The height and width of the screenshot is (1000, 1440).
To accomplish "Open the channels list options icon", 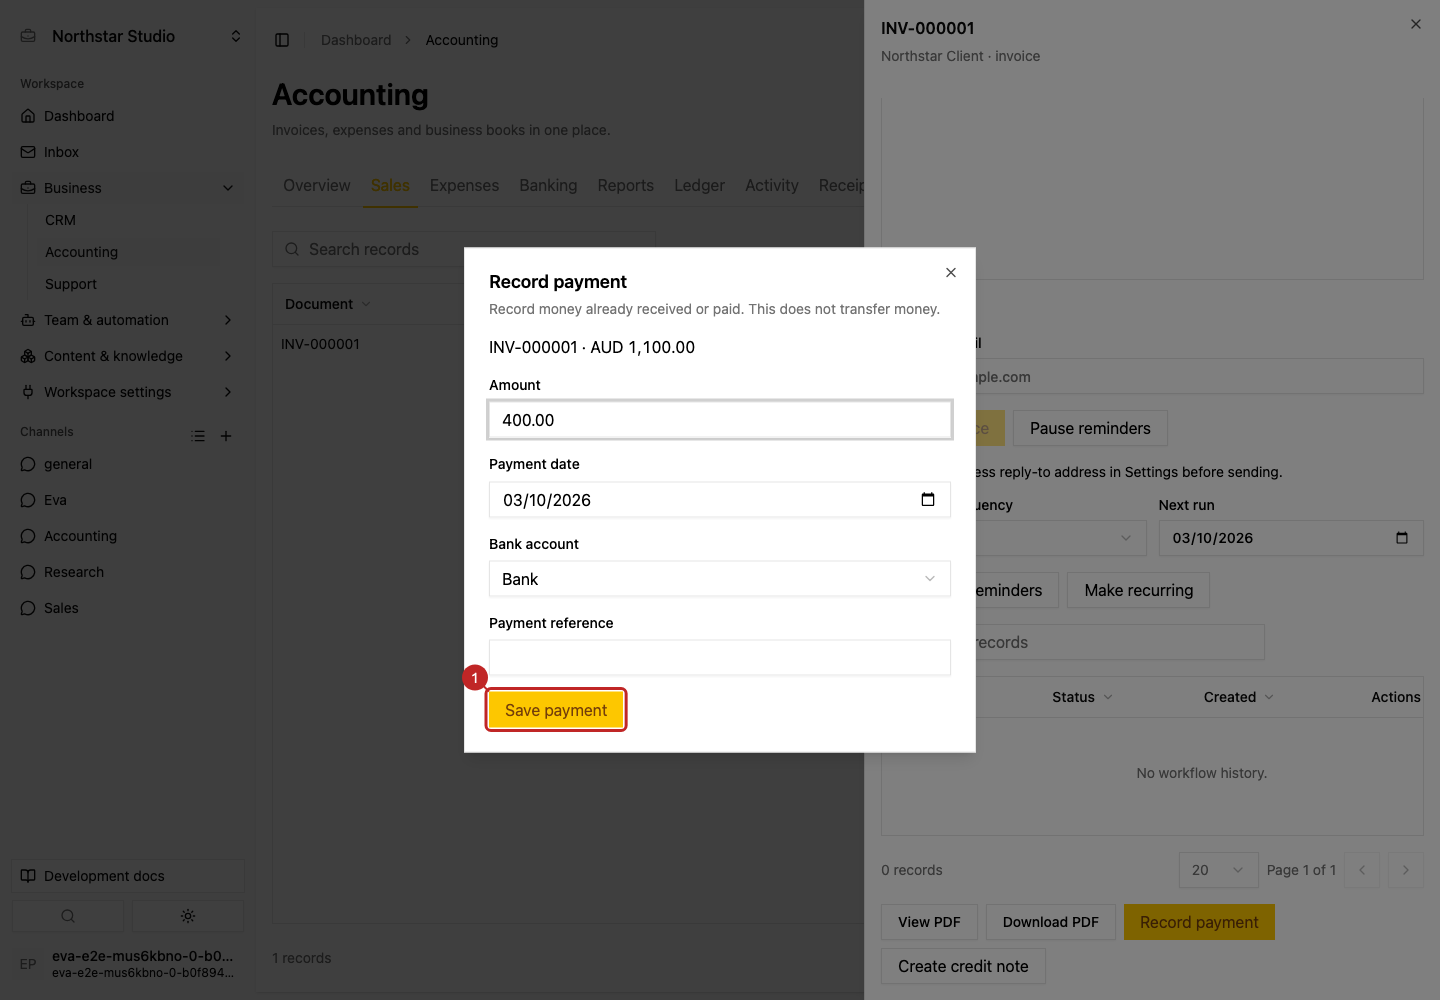I will click(x=198, y=436).
